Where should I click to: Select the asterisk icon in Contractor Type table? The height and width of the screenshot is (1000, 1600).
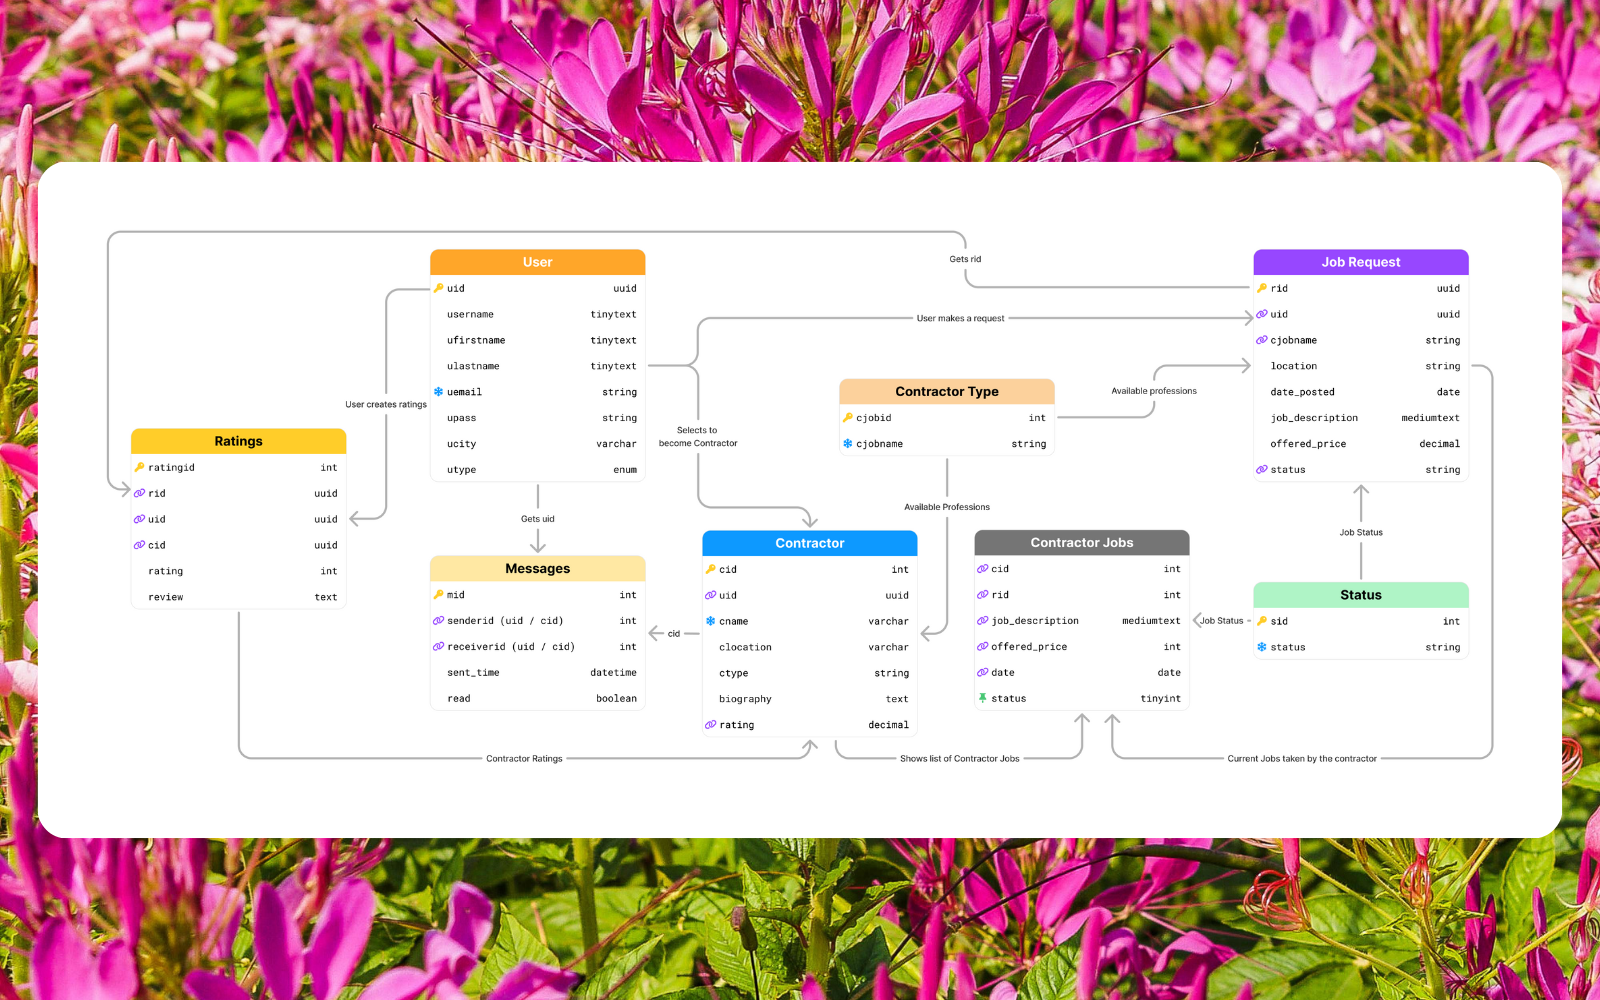coord(847,444)
